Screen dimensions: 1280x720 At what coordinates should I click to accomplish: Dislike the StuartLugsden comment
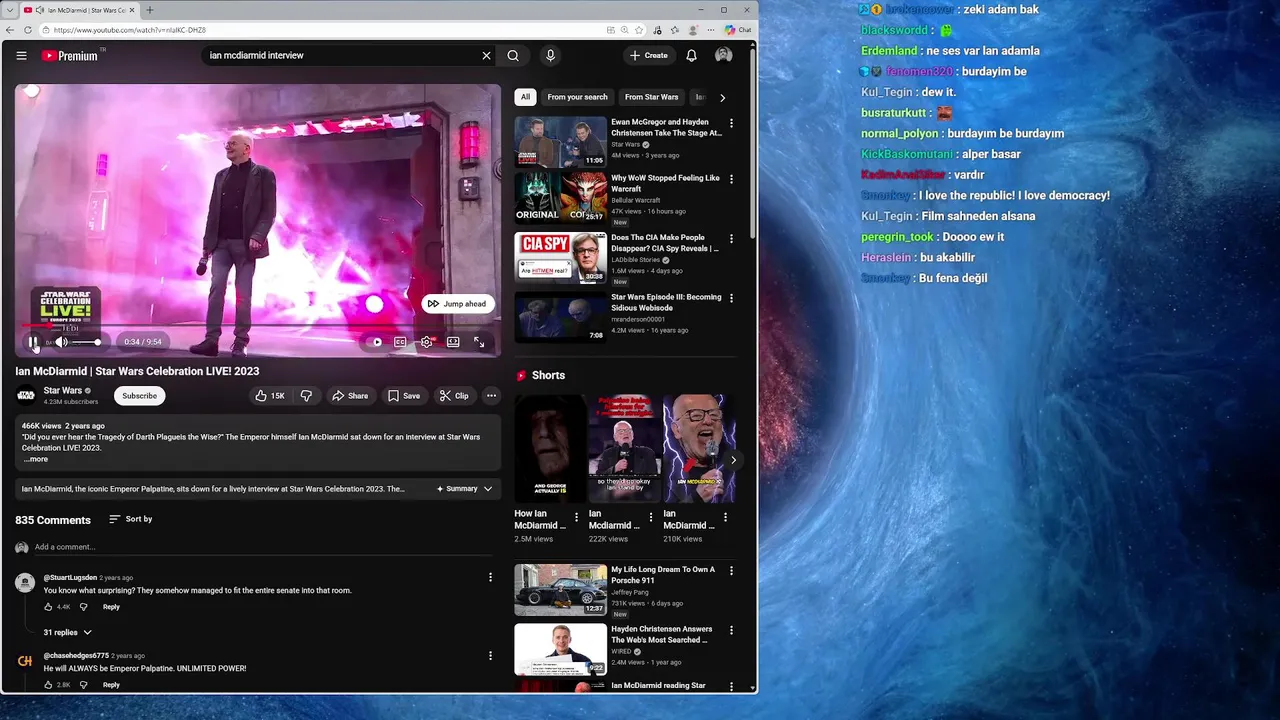(x=83, y=607)
